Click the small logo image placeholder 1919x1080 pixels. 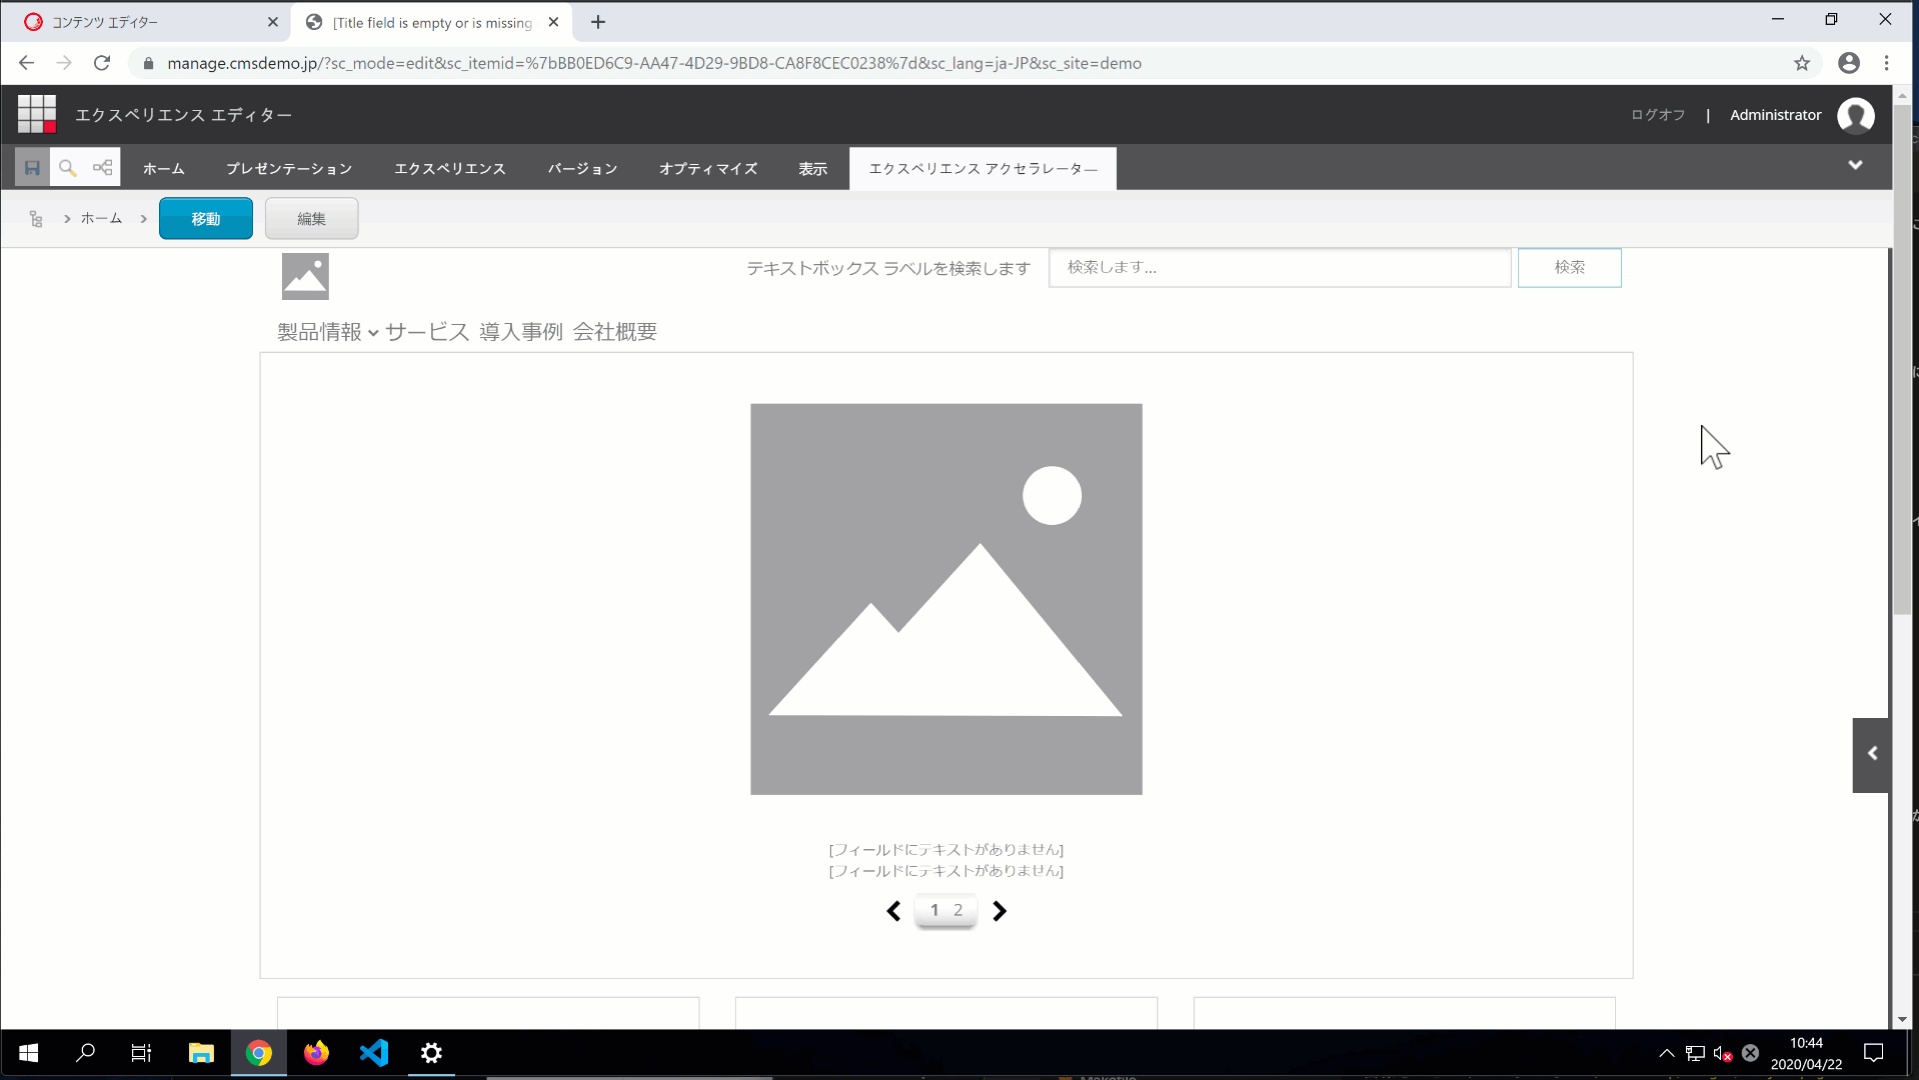[x=305, y=276]
